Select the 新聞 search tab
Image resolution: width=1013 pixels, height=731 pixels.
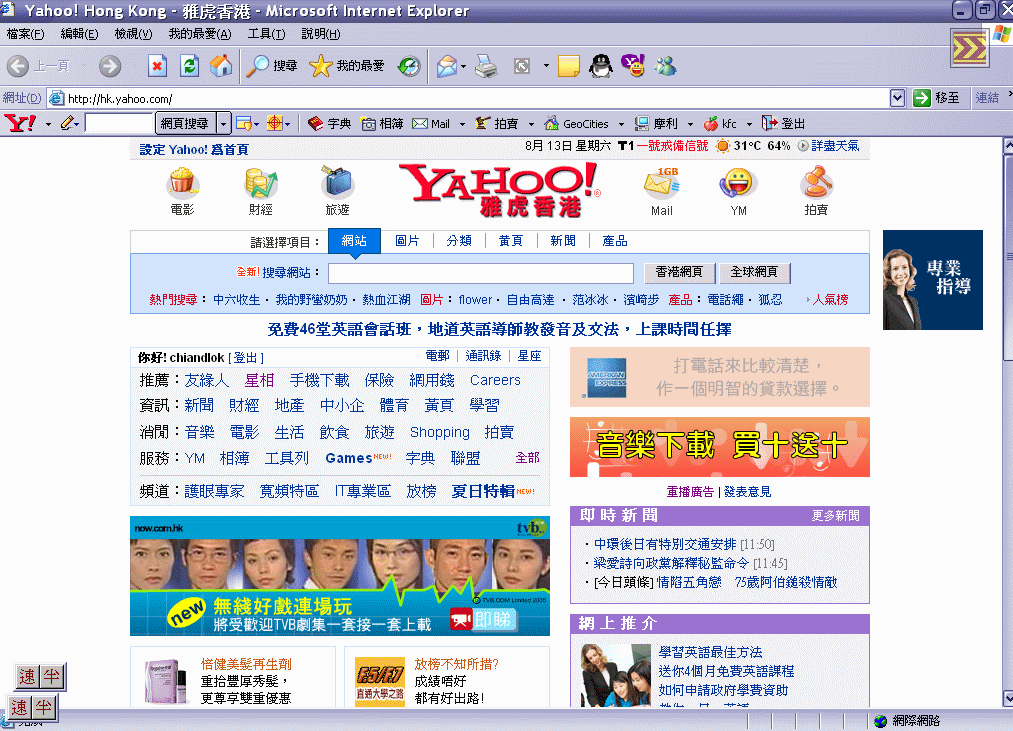(563, 241)
